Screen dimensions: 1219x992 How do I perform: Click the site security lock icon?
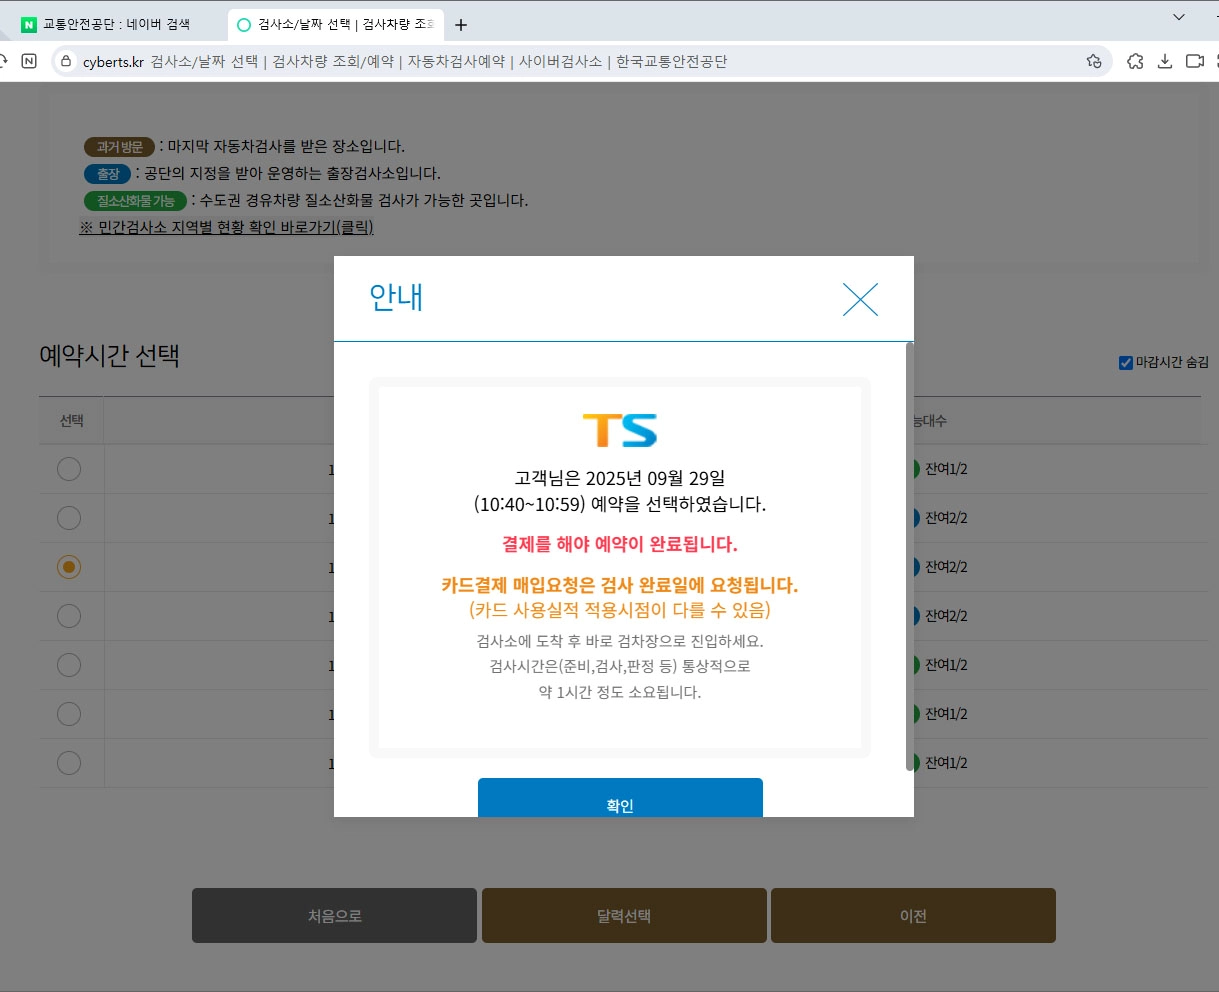click(65, 61)
